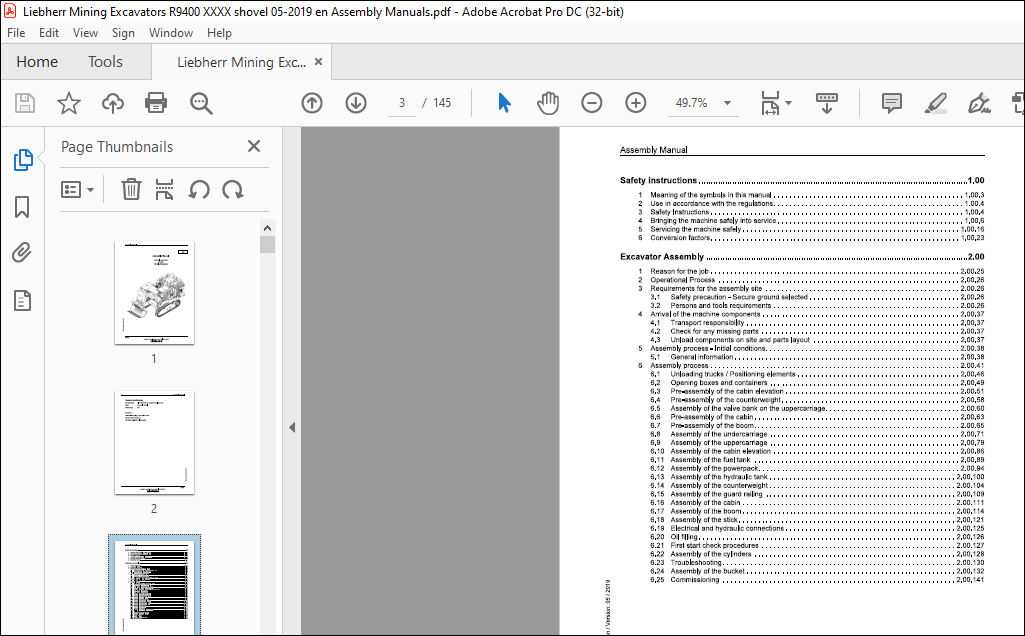
Task: Add a comment with speech bubble icon
Action: (x=892, y=103)
